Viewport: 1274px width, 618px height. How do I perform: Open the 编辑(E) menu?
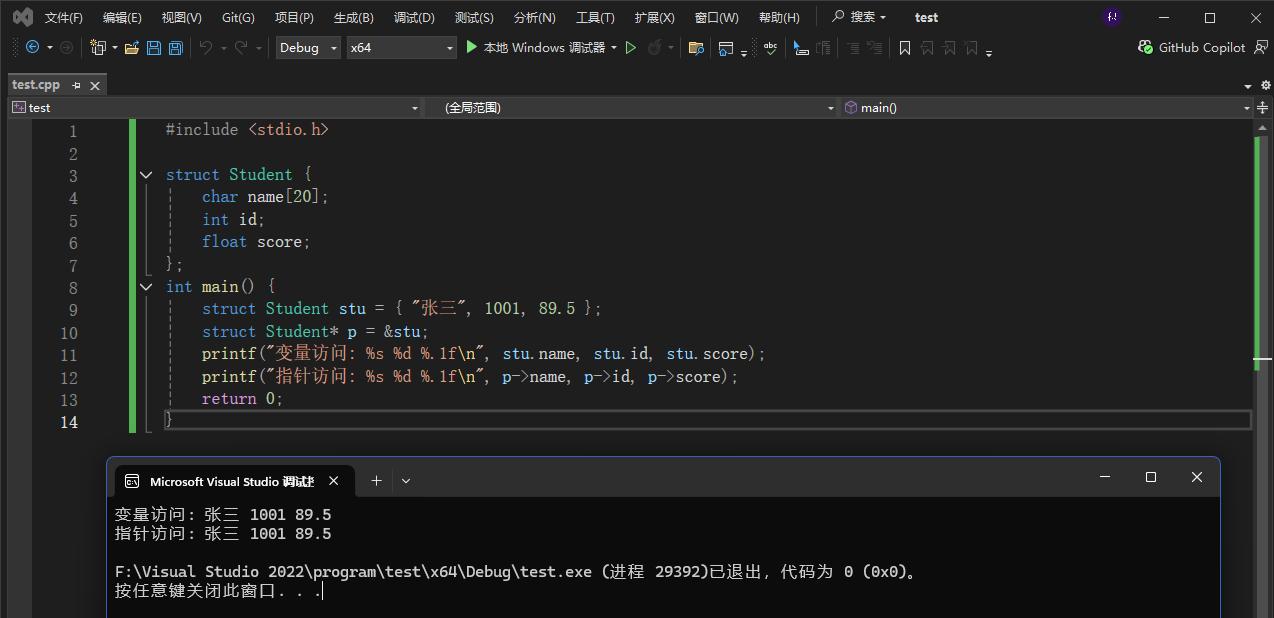click(122, 17)
